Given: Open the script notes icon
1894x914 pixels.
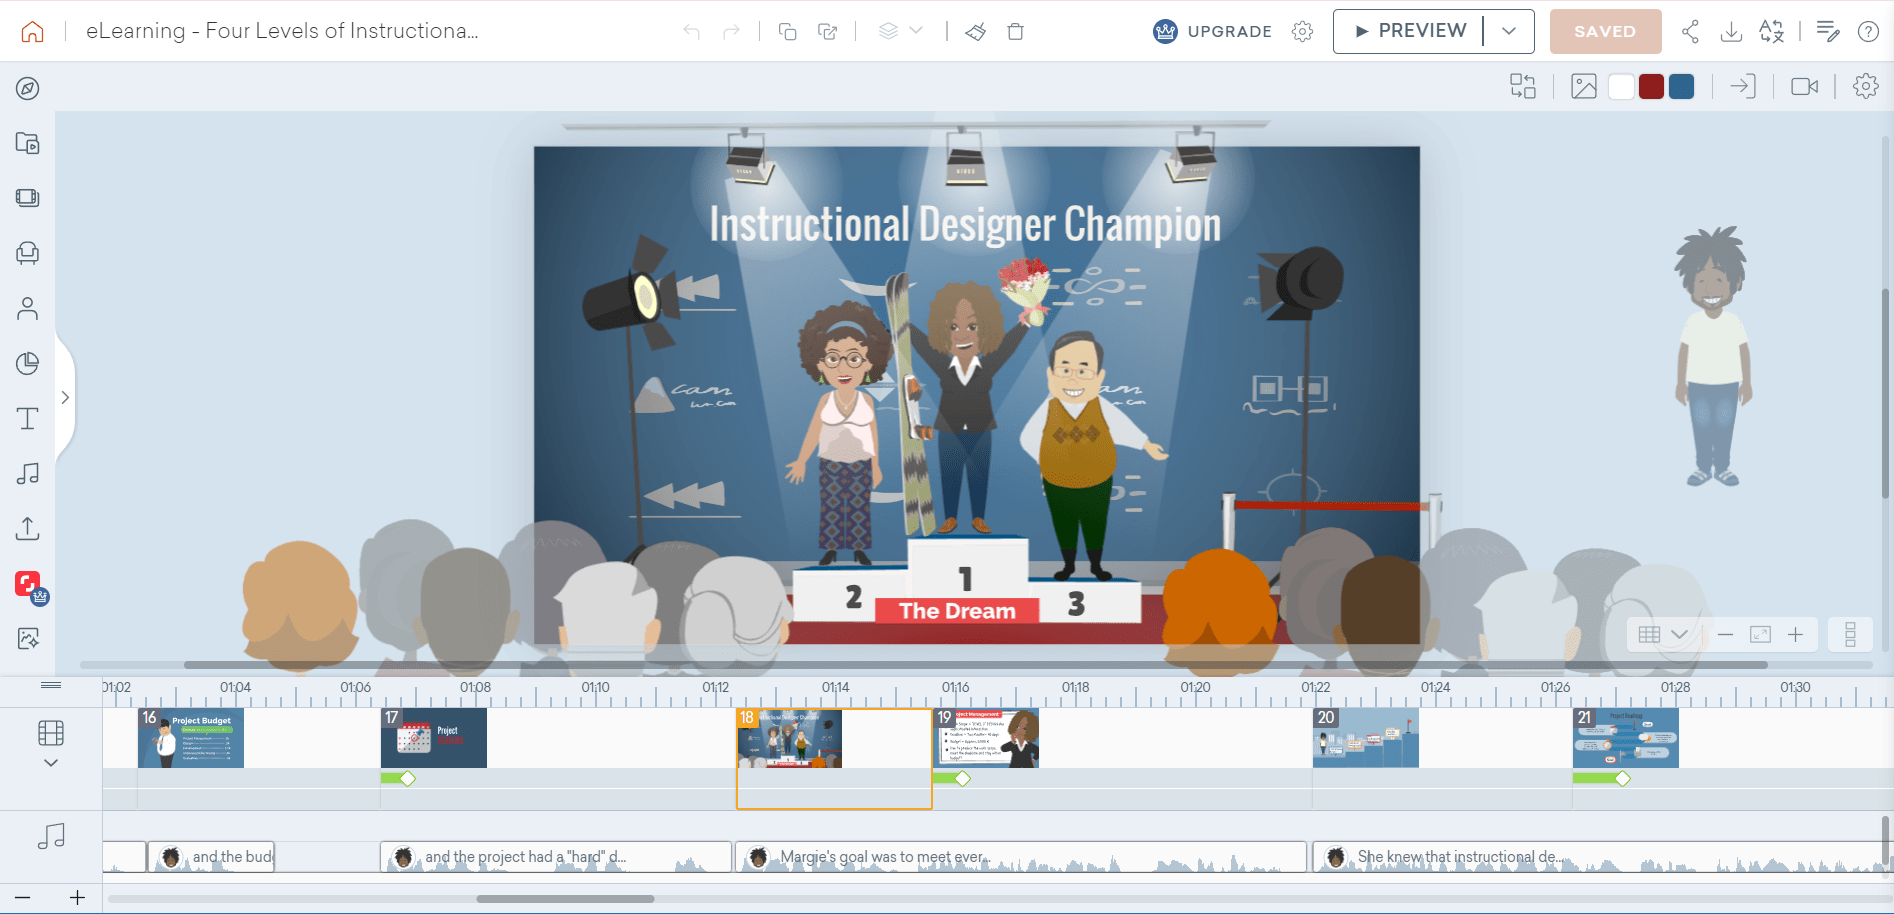Looking at the screenshot, I should [1828, 31].
